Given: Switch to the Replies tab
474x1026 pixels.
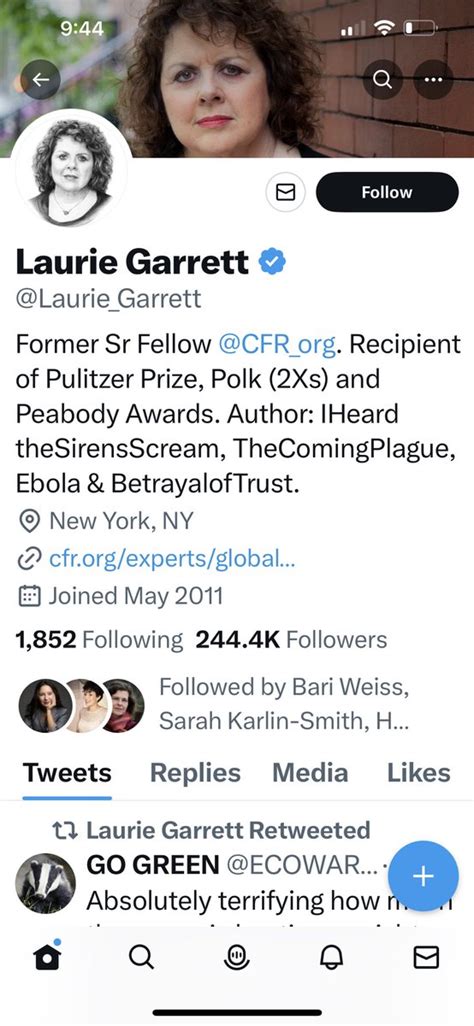Looking at the screenshot, I should (x=195, y=773).
